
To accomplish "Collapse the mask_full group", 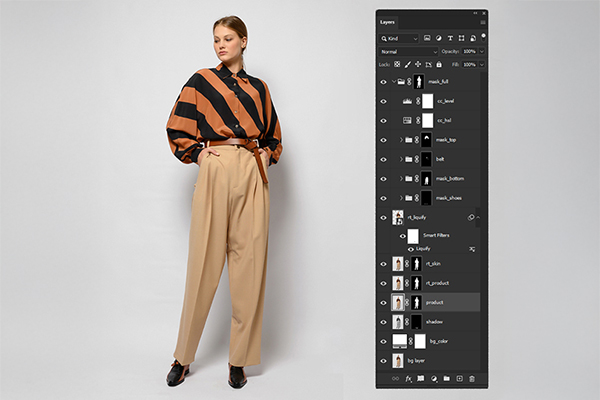I will pyautogui.click(x=392, y=82).
